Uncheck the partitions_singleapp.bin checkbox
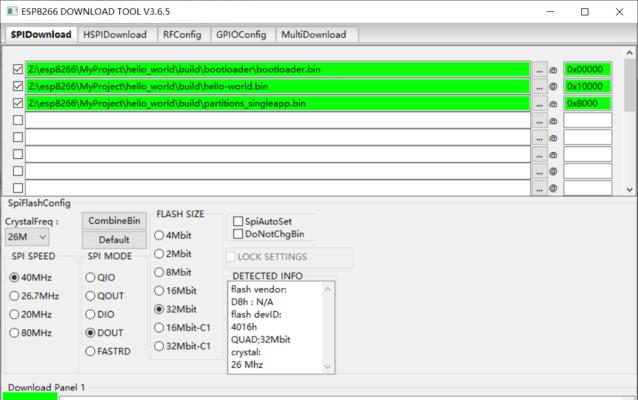This screenshot has height=400, width=638. (x=17, y=103)
